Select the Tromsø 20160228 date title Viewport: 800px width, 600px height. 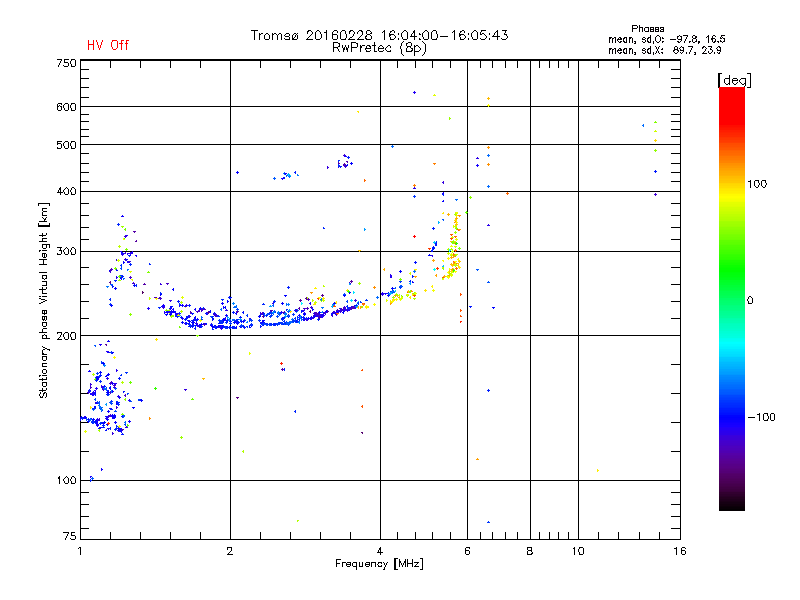click(x=379, y=35)
